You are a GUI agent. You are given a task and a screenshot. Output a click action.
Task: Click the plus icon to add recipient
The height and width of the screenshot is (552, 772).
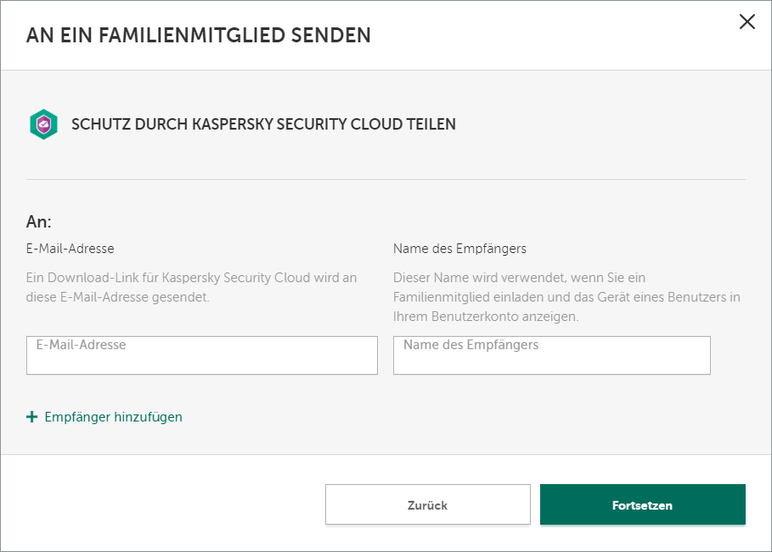[x=32, y=417]
